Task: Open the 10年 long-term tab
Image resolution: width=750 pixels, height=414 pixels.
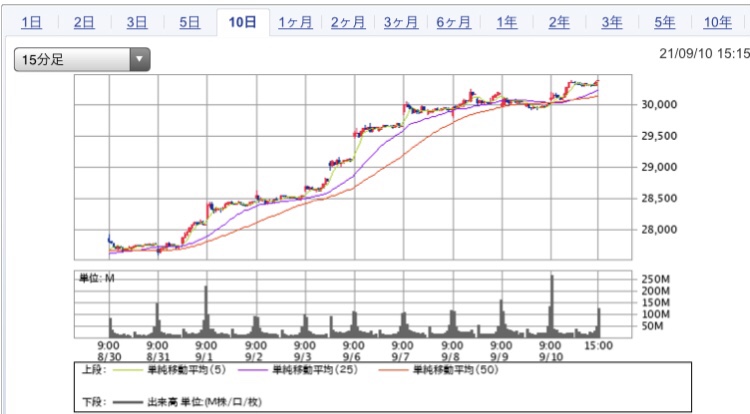Action: (x=717, y=21)
